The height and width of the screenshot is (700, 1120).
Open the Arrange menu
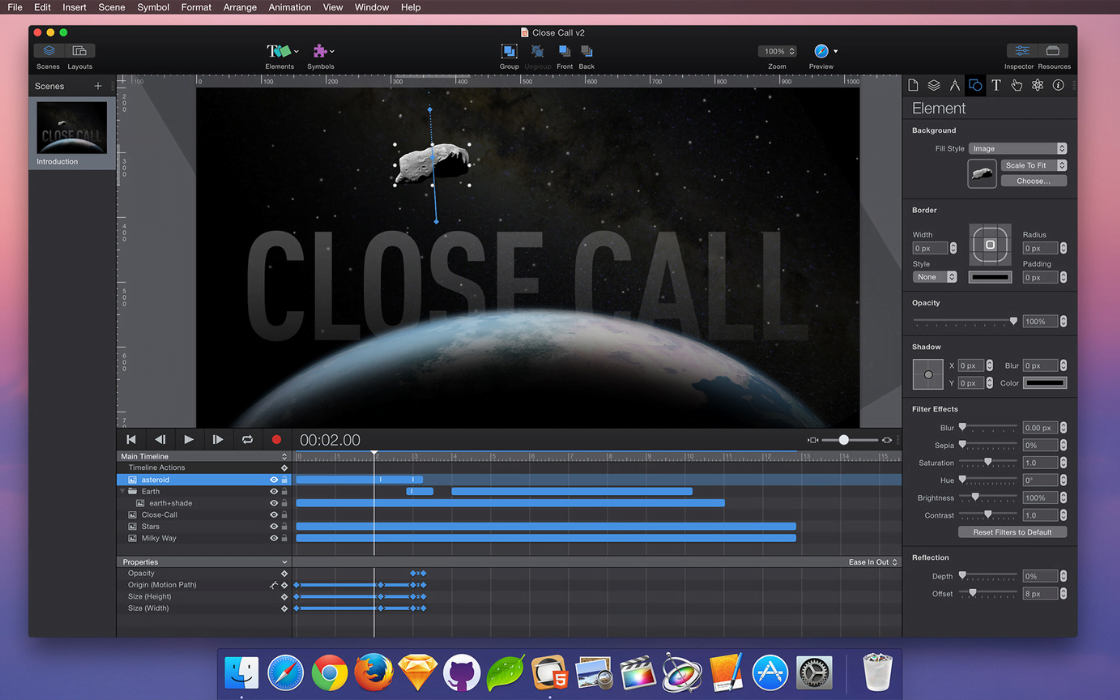(x=240, y=7)
